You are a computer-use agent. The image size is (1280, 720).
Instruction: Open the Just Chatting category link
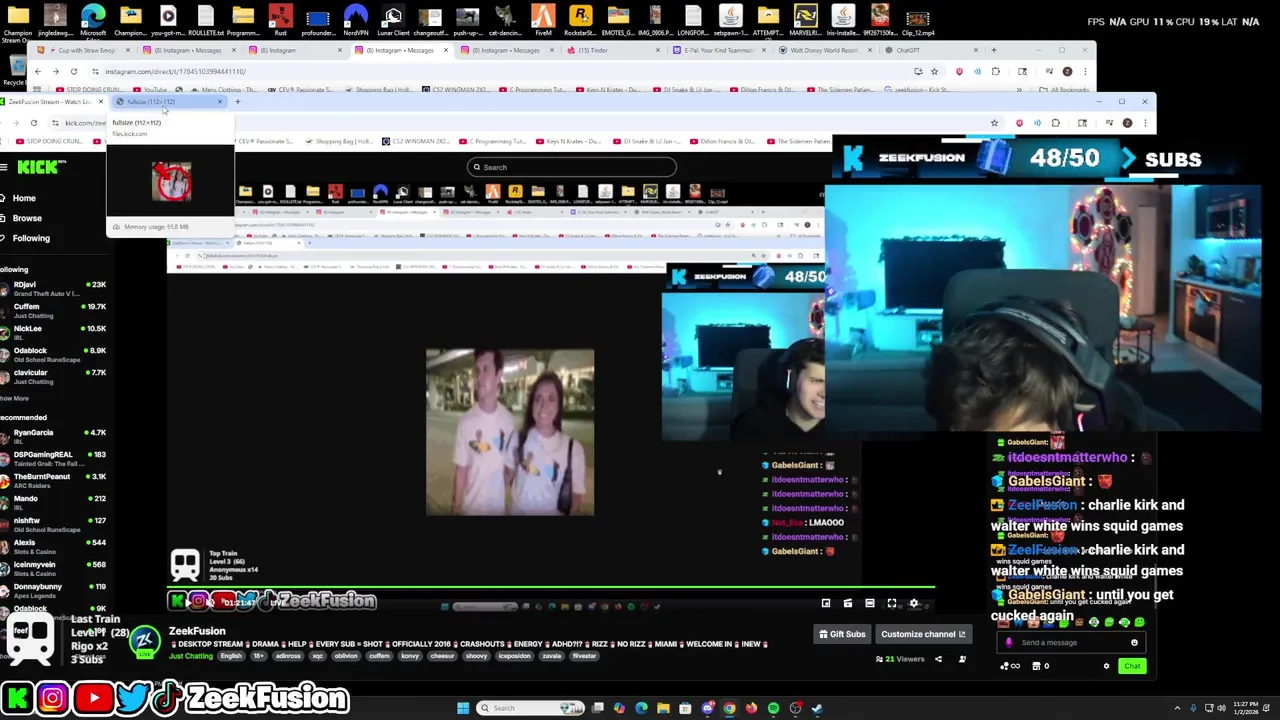(190, 656)
